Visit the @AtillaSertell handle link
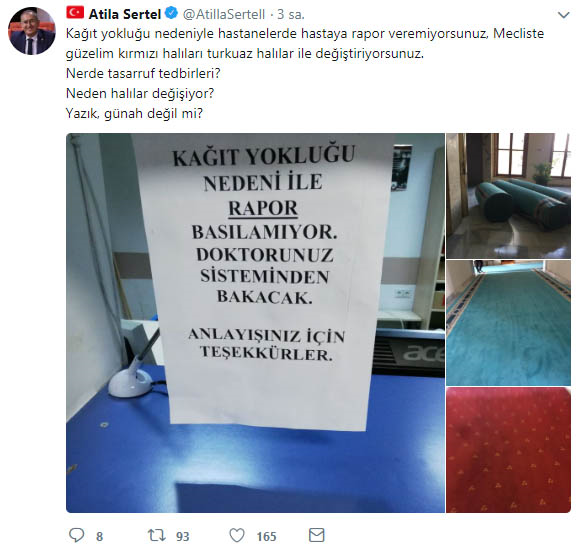The height and width of the screenshot is (549, 581). [224, 14]
